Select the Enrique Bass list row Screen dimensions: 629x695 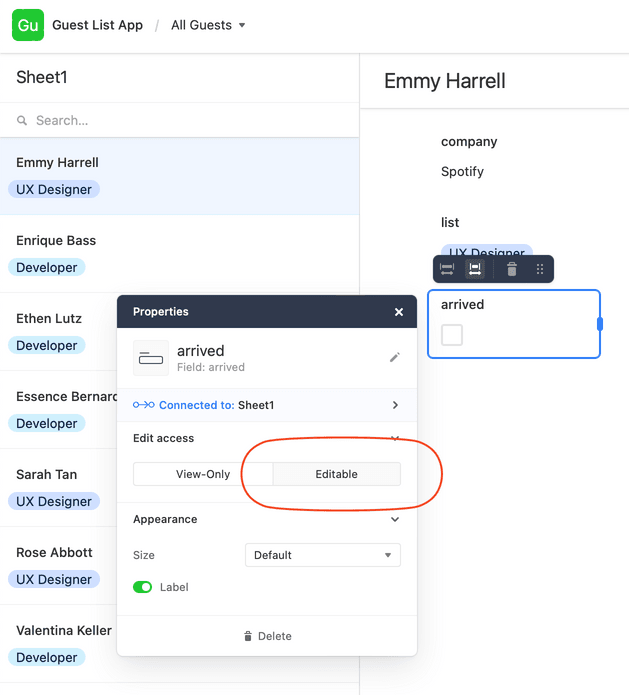pos(180,254)
